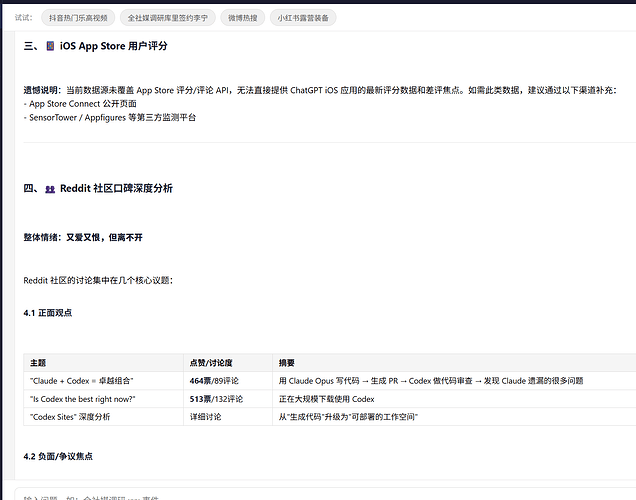Click the bold label '遗憾说明'
The image size is (636, 500).
click(41, 90)
